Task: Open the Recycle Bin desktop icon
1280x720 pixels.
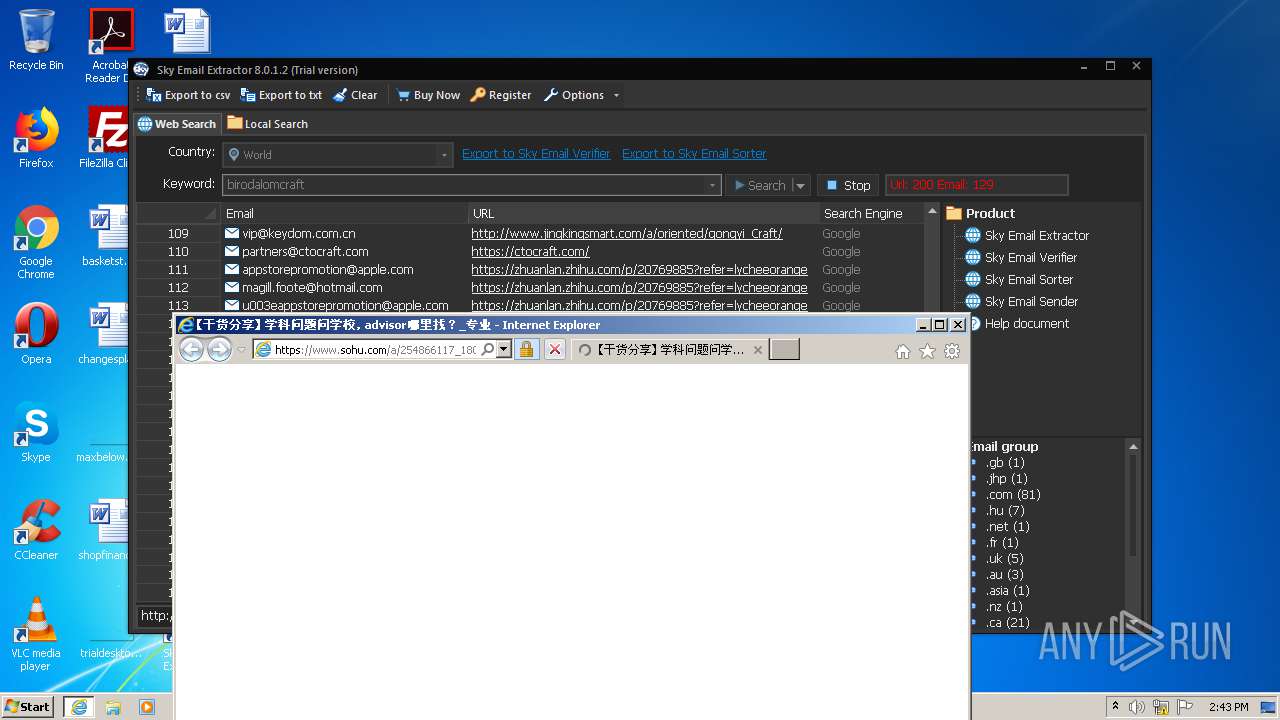Action: 36,40
